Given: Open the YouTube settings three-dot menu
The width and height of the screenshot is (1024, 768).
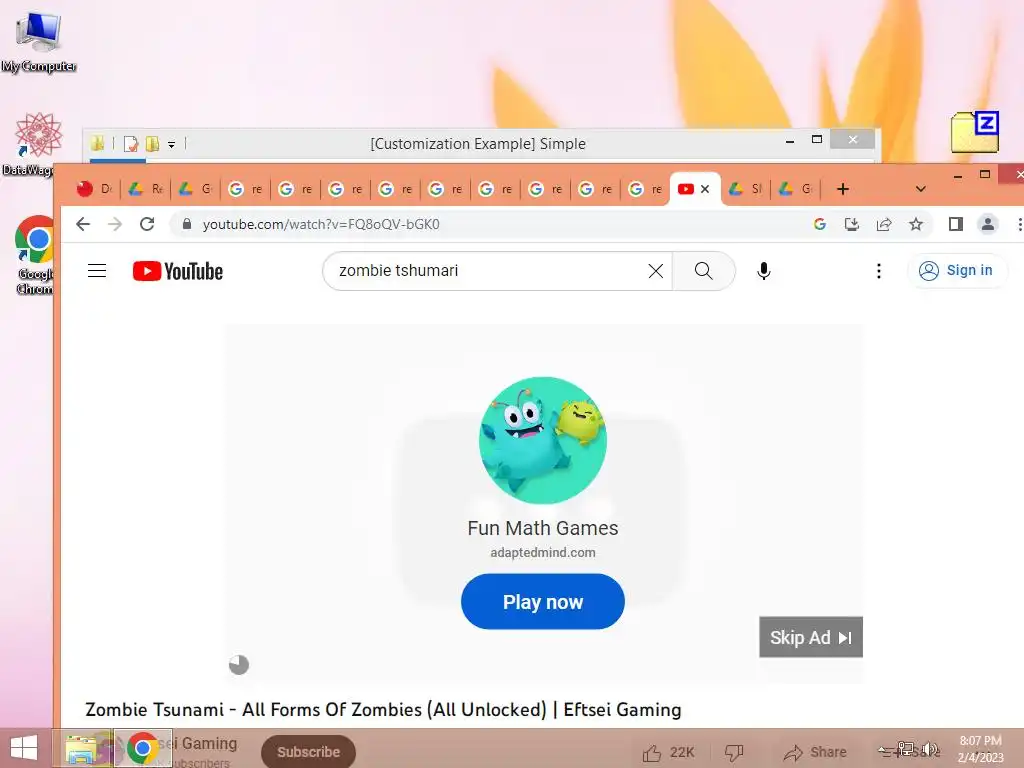Looking at the screenshot, I should 878,271.
